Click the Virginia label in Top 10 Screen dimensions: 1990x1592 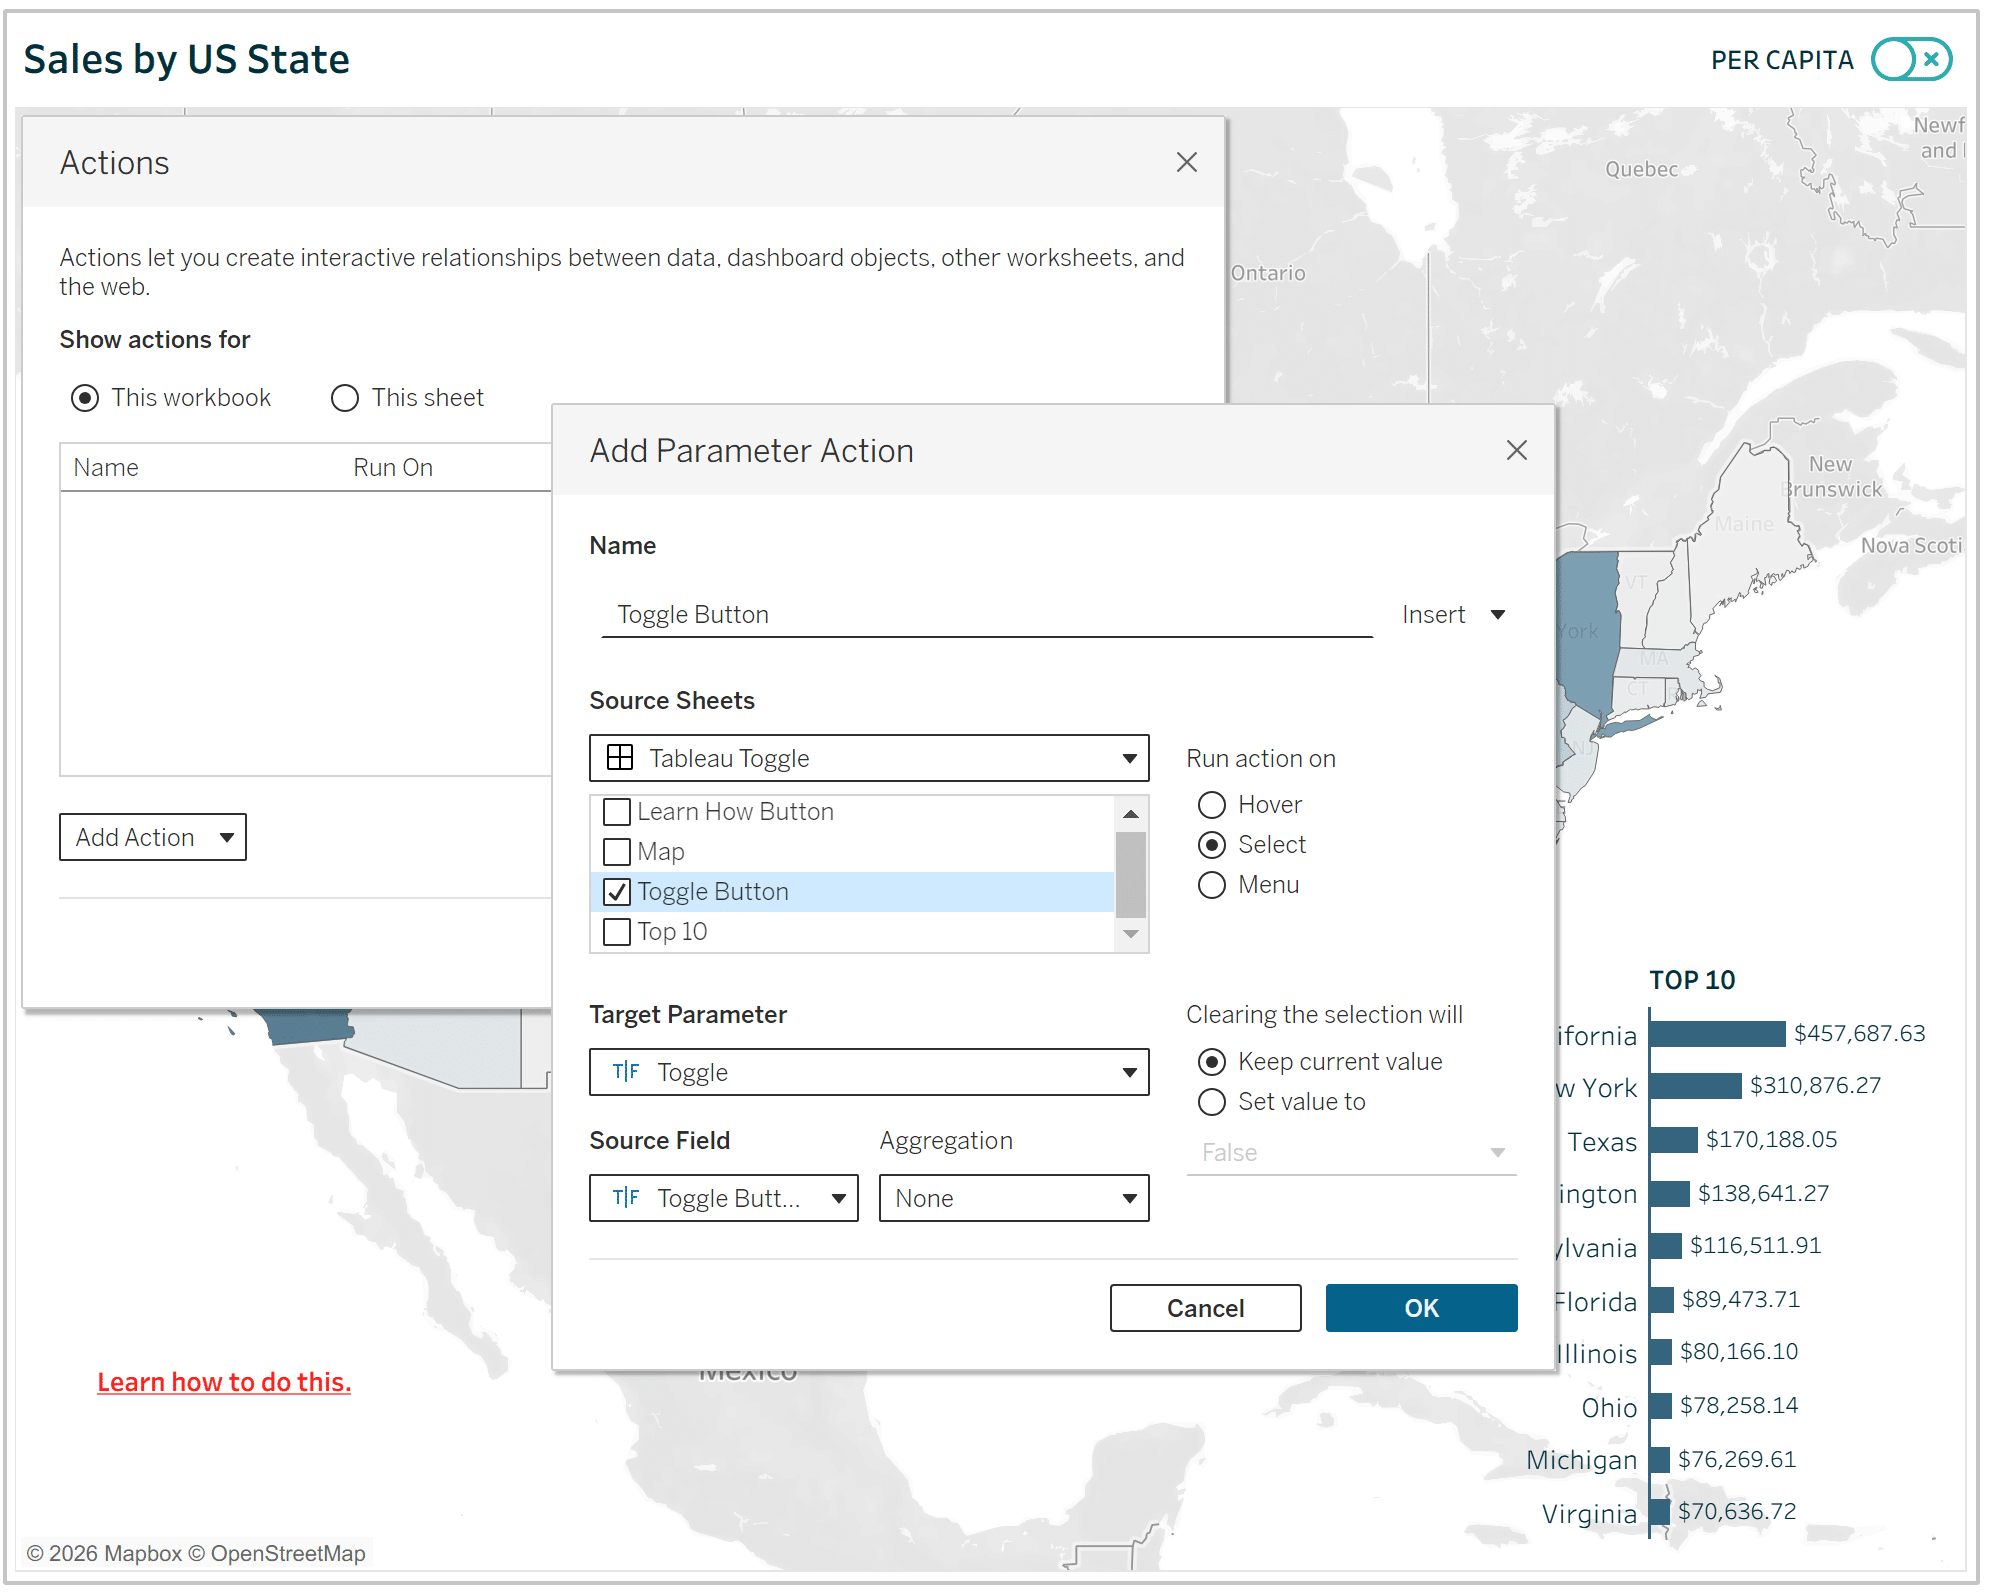1589,1514
